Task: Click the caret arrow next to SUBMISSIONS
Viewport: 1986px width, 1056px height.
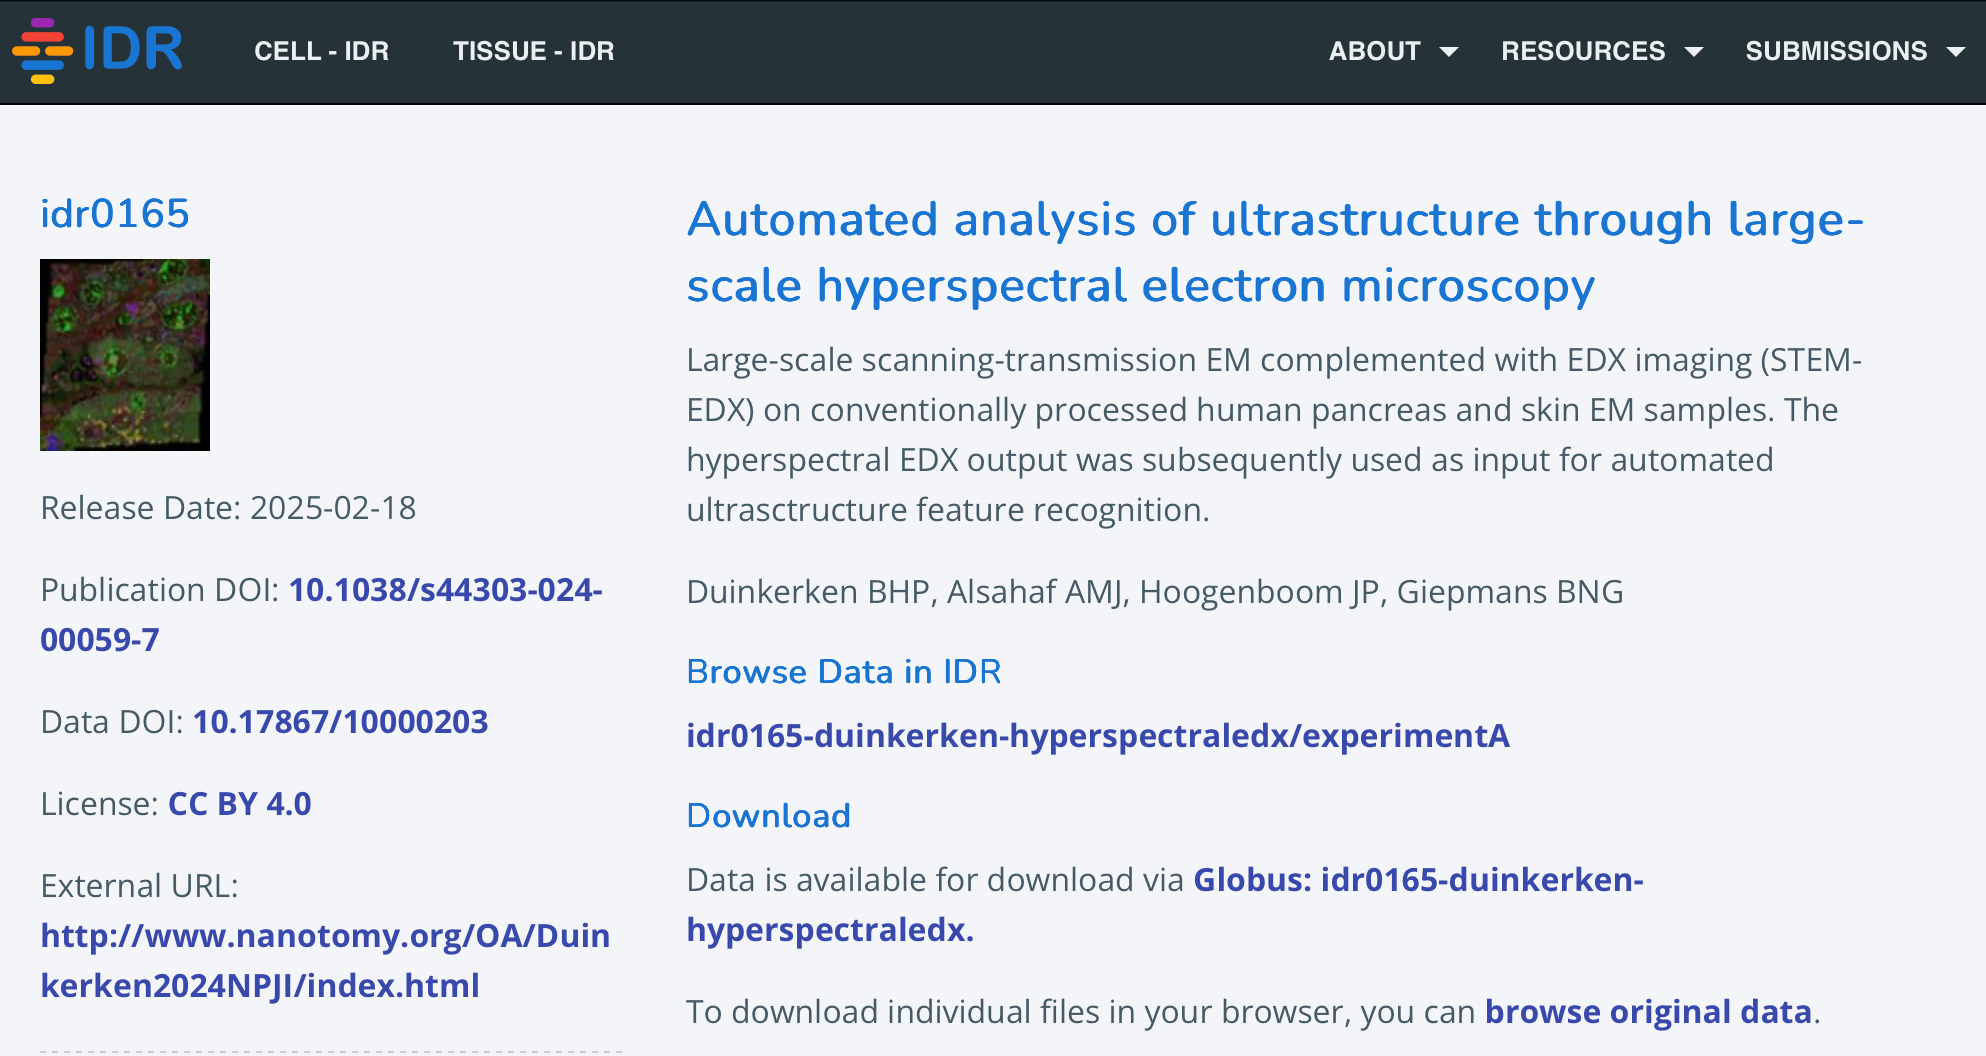Action: coord(1956,52)
